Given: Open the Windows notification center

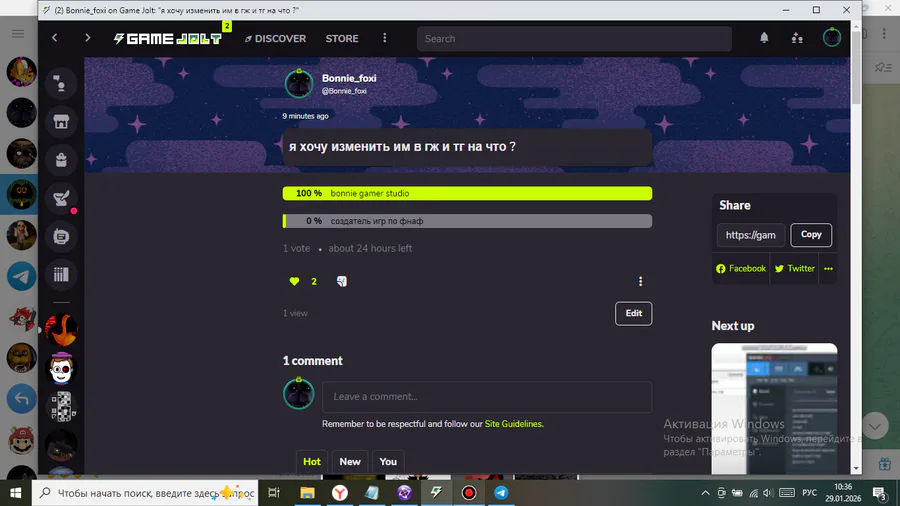Looking at the screenshot, I should point(880,493).
